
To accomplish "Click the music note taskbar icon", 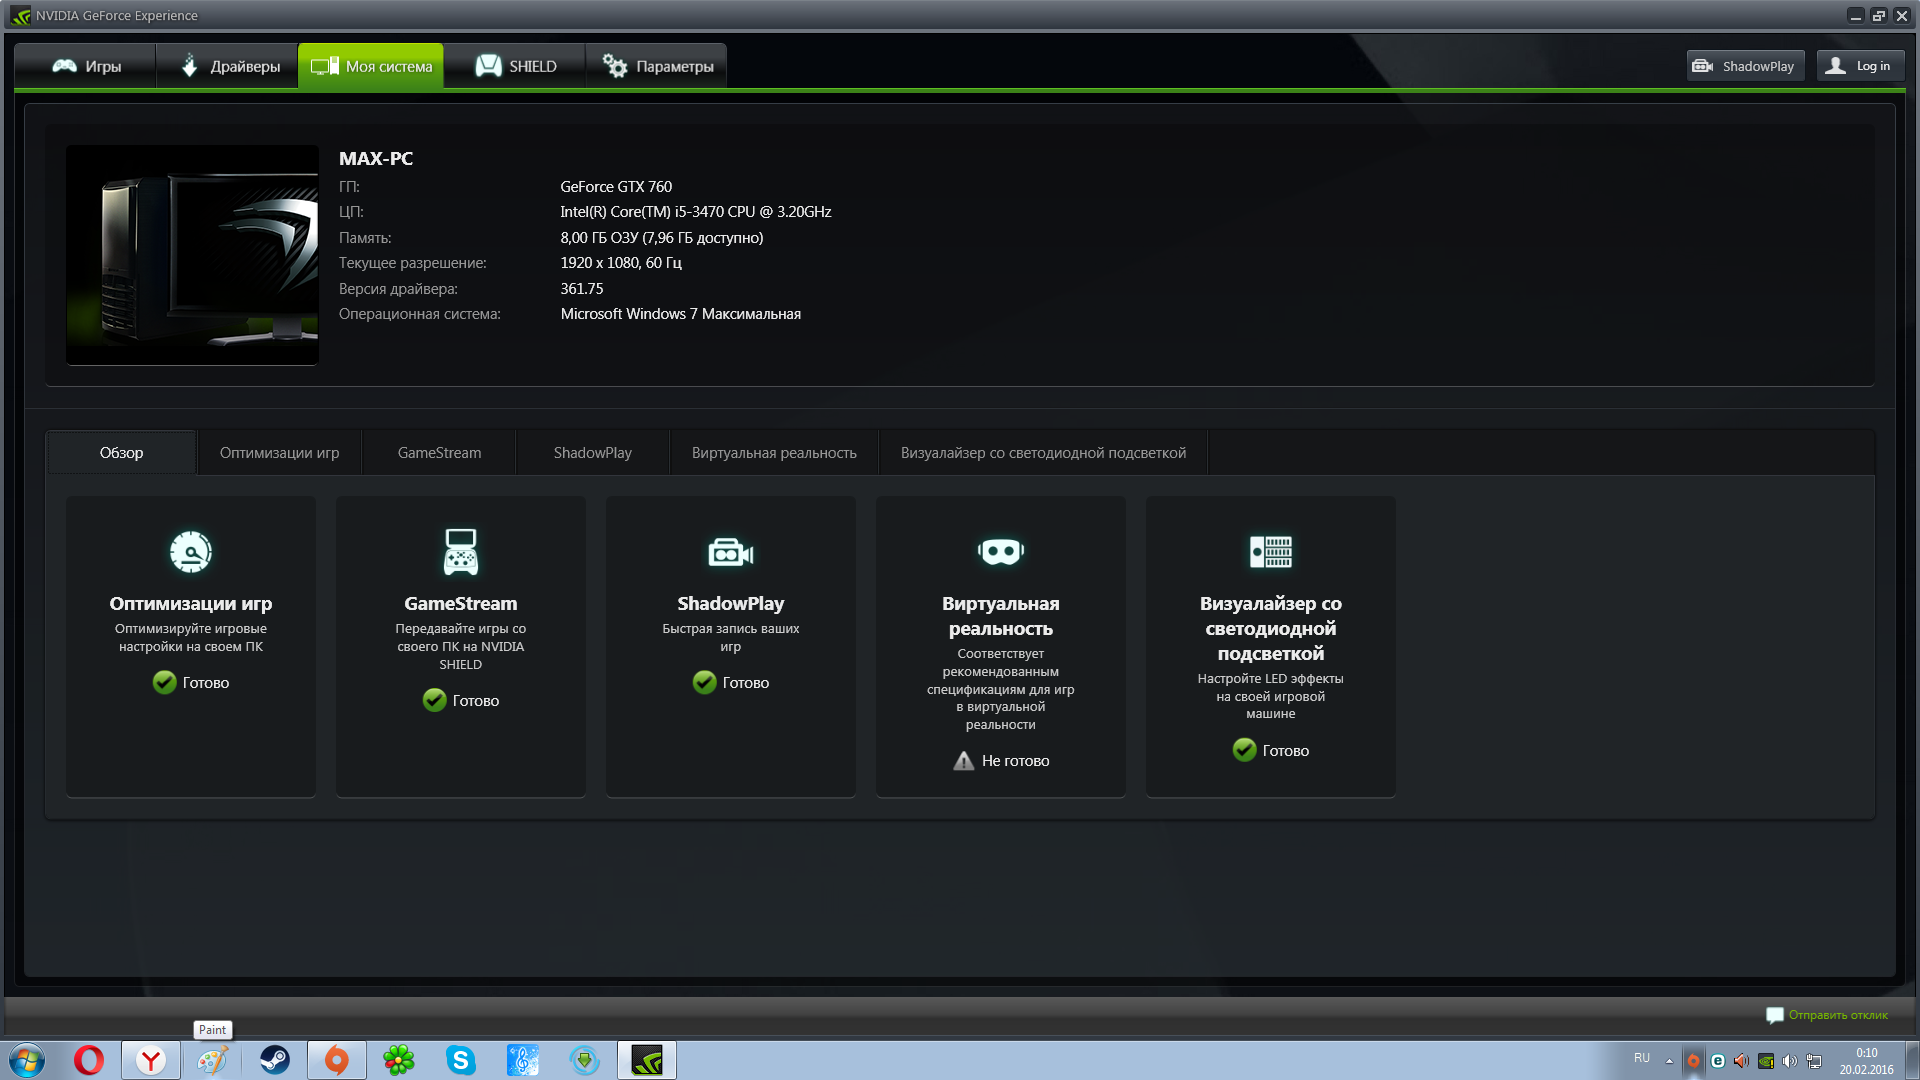I will 523,1060.
